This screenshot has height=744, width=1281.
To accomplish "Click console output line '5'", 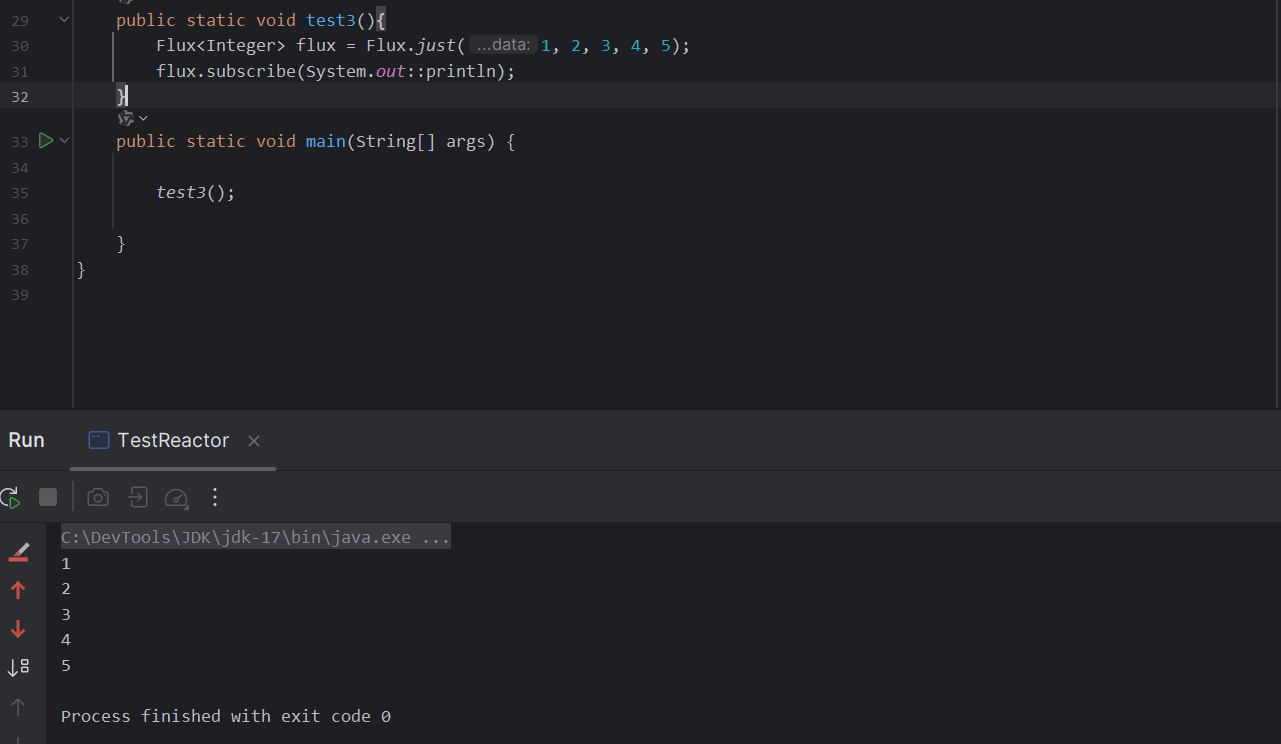I will 66,665.
